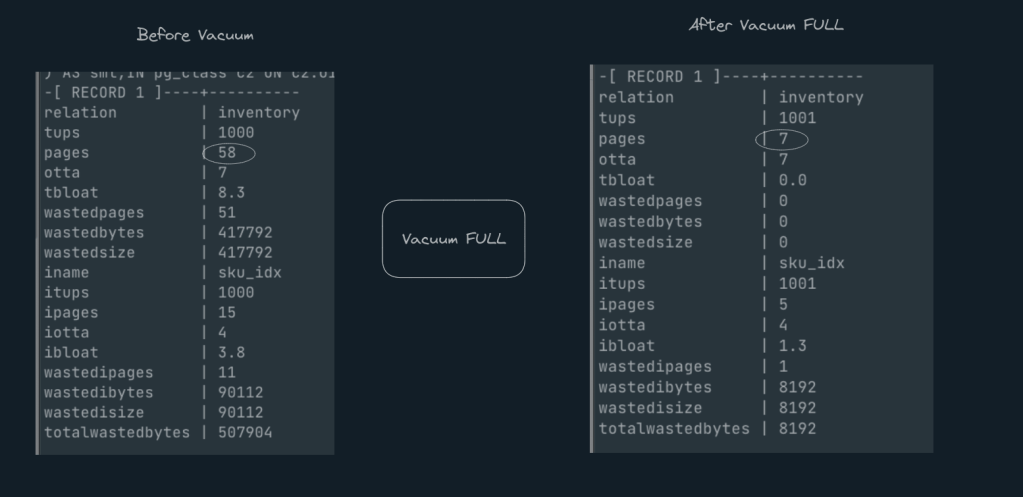
Task: Click the tups value 1000 before vacuum
Action: (236, 133)
